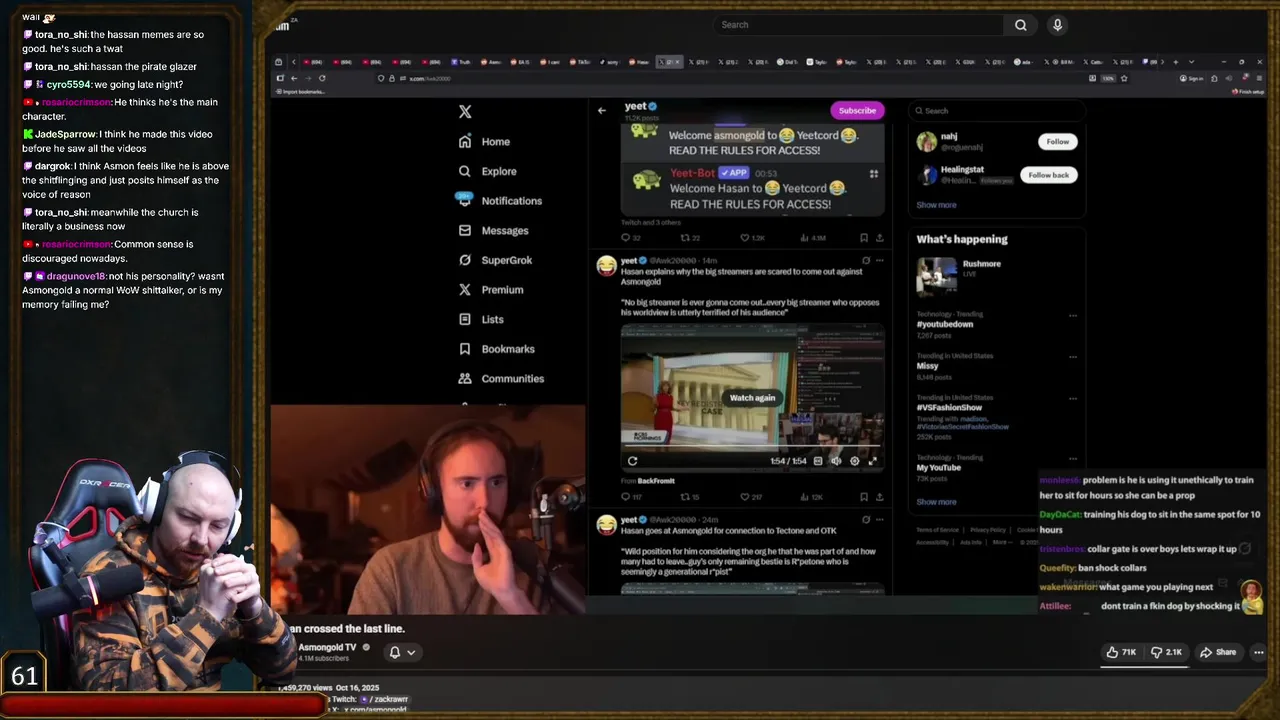Open the #youtubedown trend
The height and width of the screenshot is (720, 1280).
coord(945,324)
